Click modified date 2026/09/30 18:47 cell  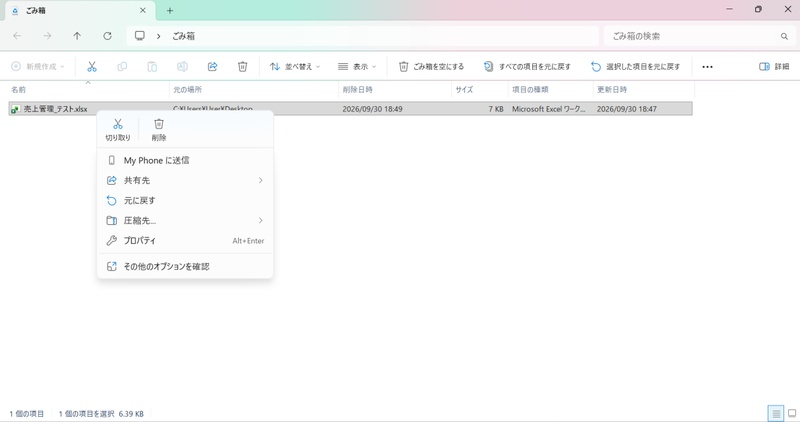[627, 109]
